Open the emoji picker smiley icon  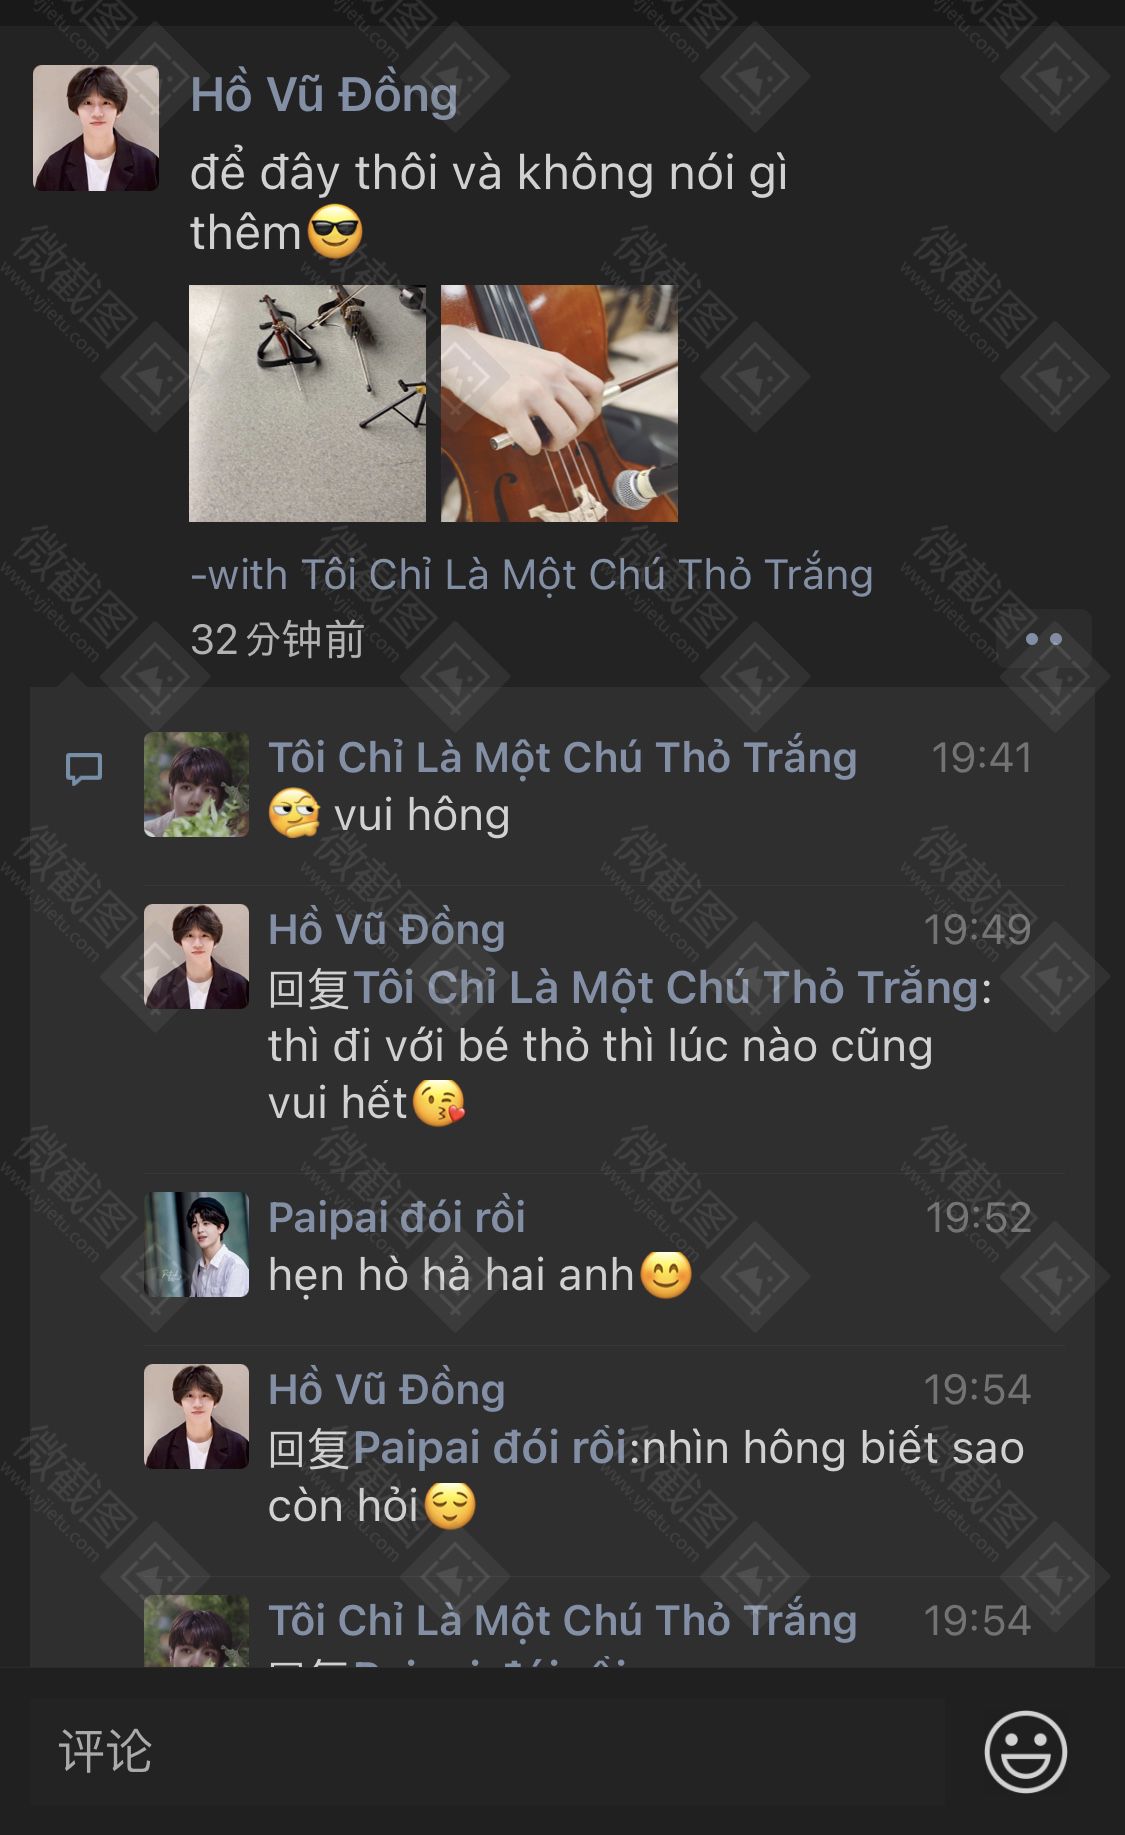click(1025, 1751)
